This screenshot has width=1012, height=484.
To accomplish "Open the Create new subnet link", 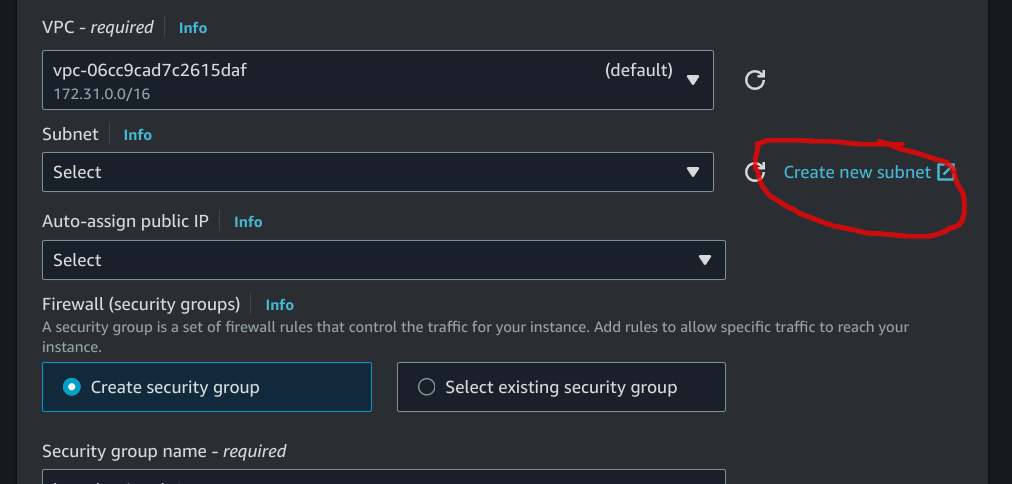I will tap(857, 172).
